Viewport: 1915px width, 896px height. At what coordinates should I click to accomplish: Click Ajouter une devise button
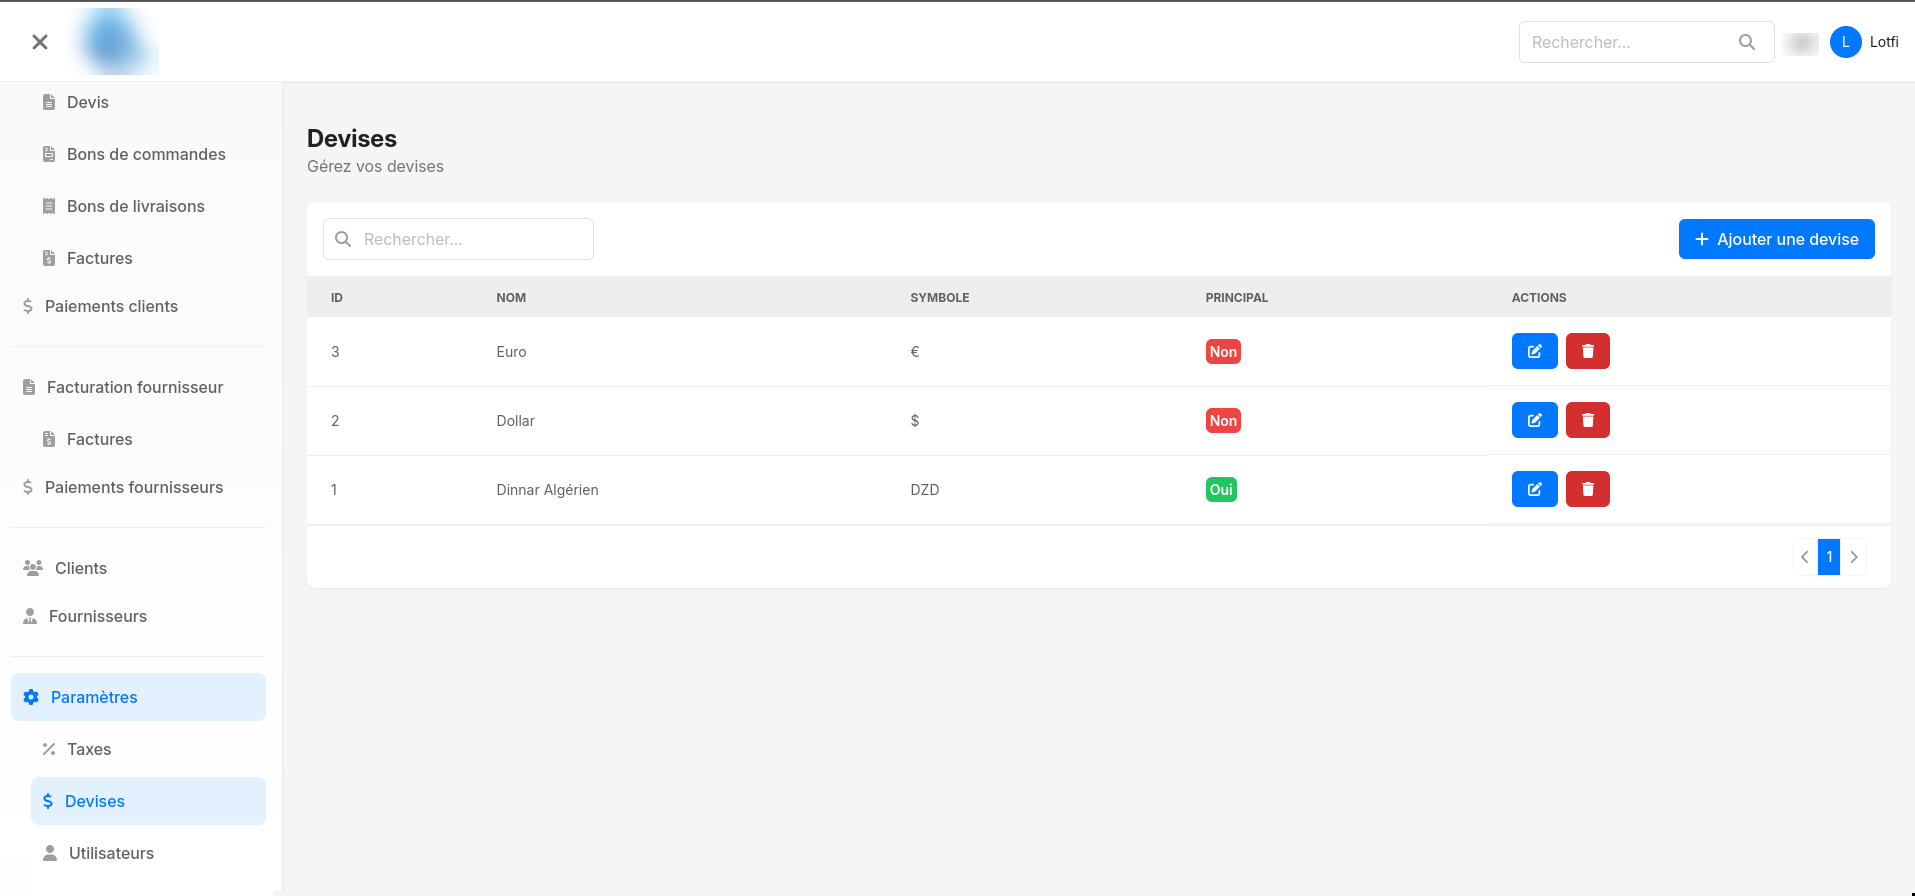[1776, 239]
